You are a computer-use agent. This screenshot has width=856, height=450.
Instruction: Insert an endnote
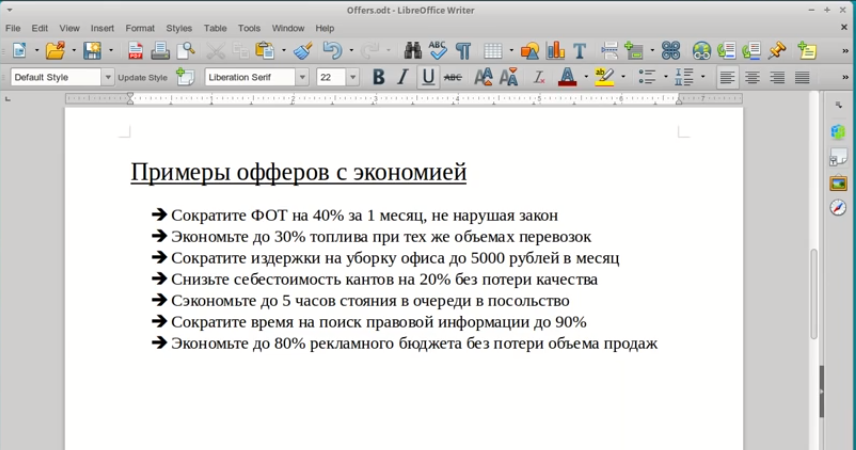click(751, 51)
